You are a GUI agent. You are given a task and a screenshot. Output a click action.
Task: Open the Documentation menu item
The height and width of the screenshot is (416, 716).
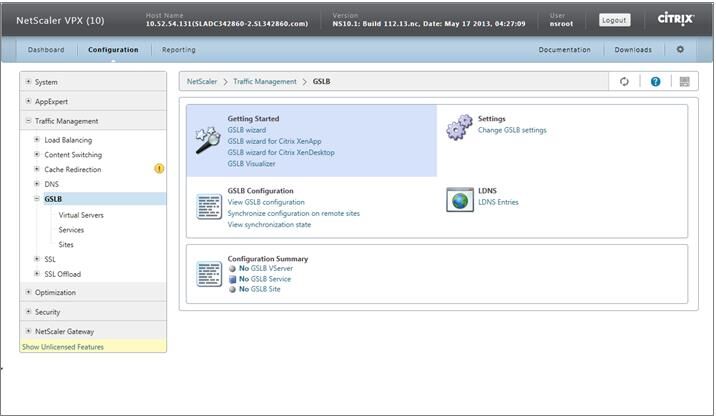coord(564,49)
